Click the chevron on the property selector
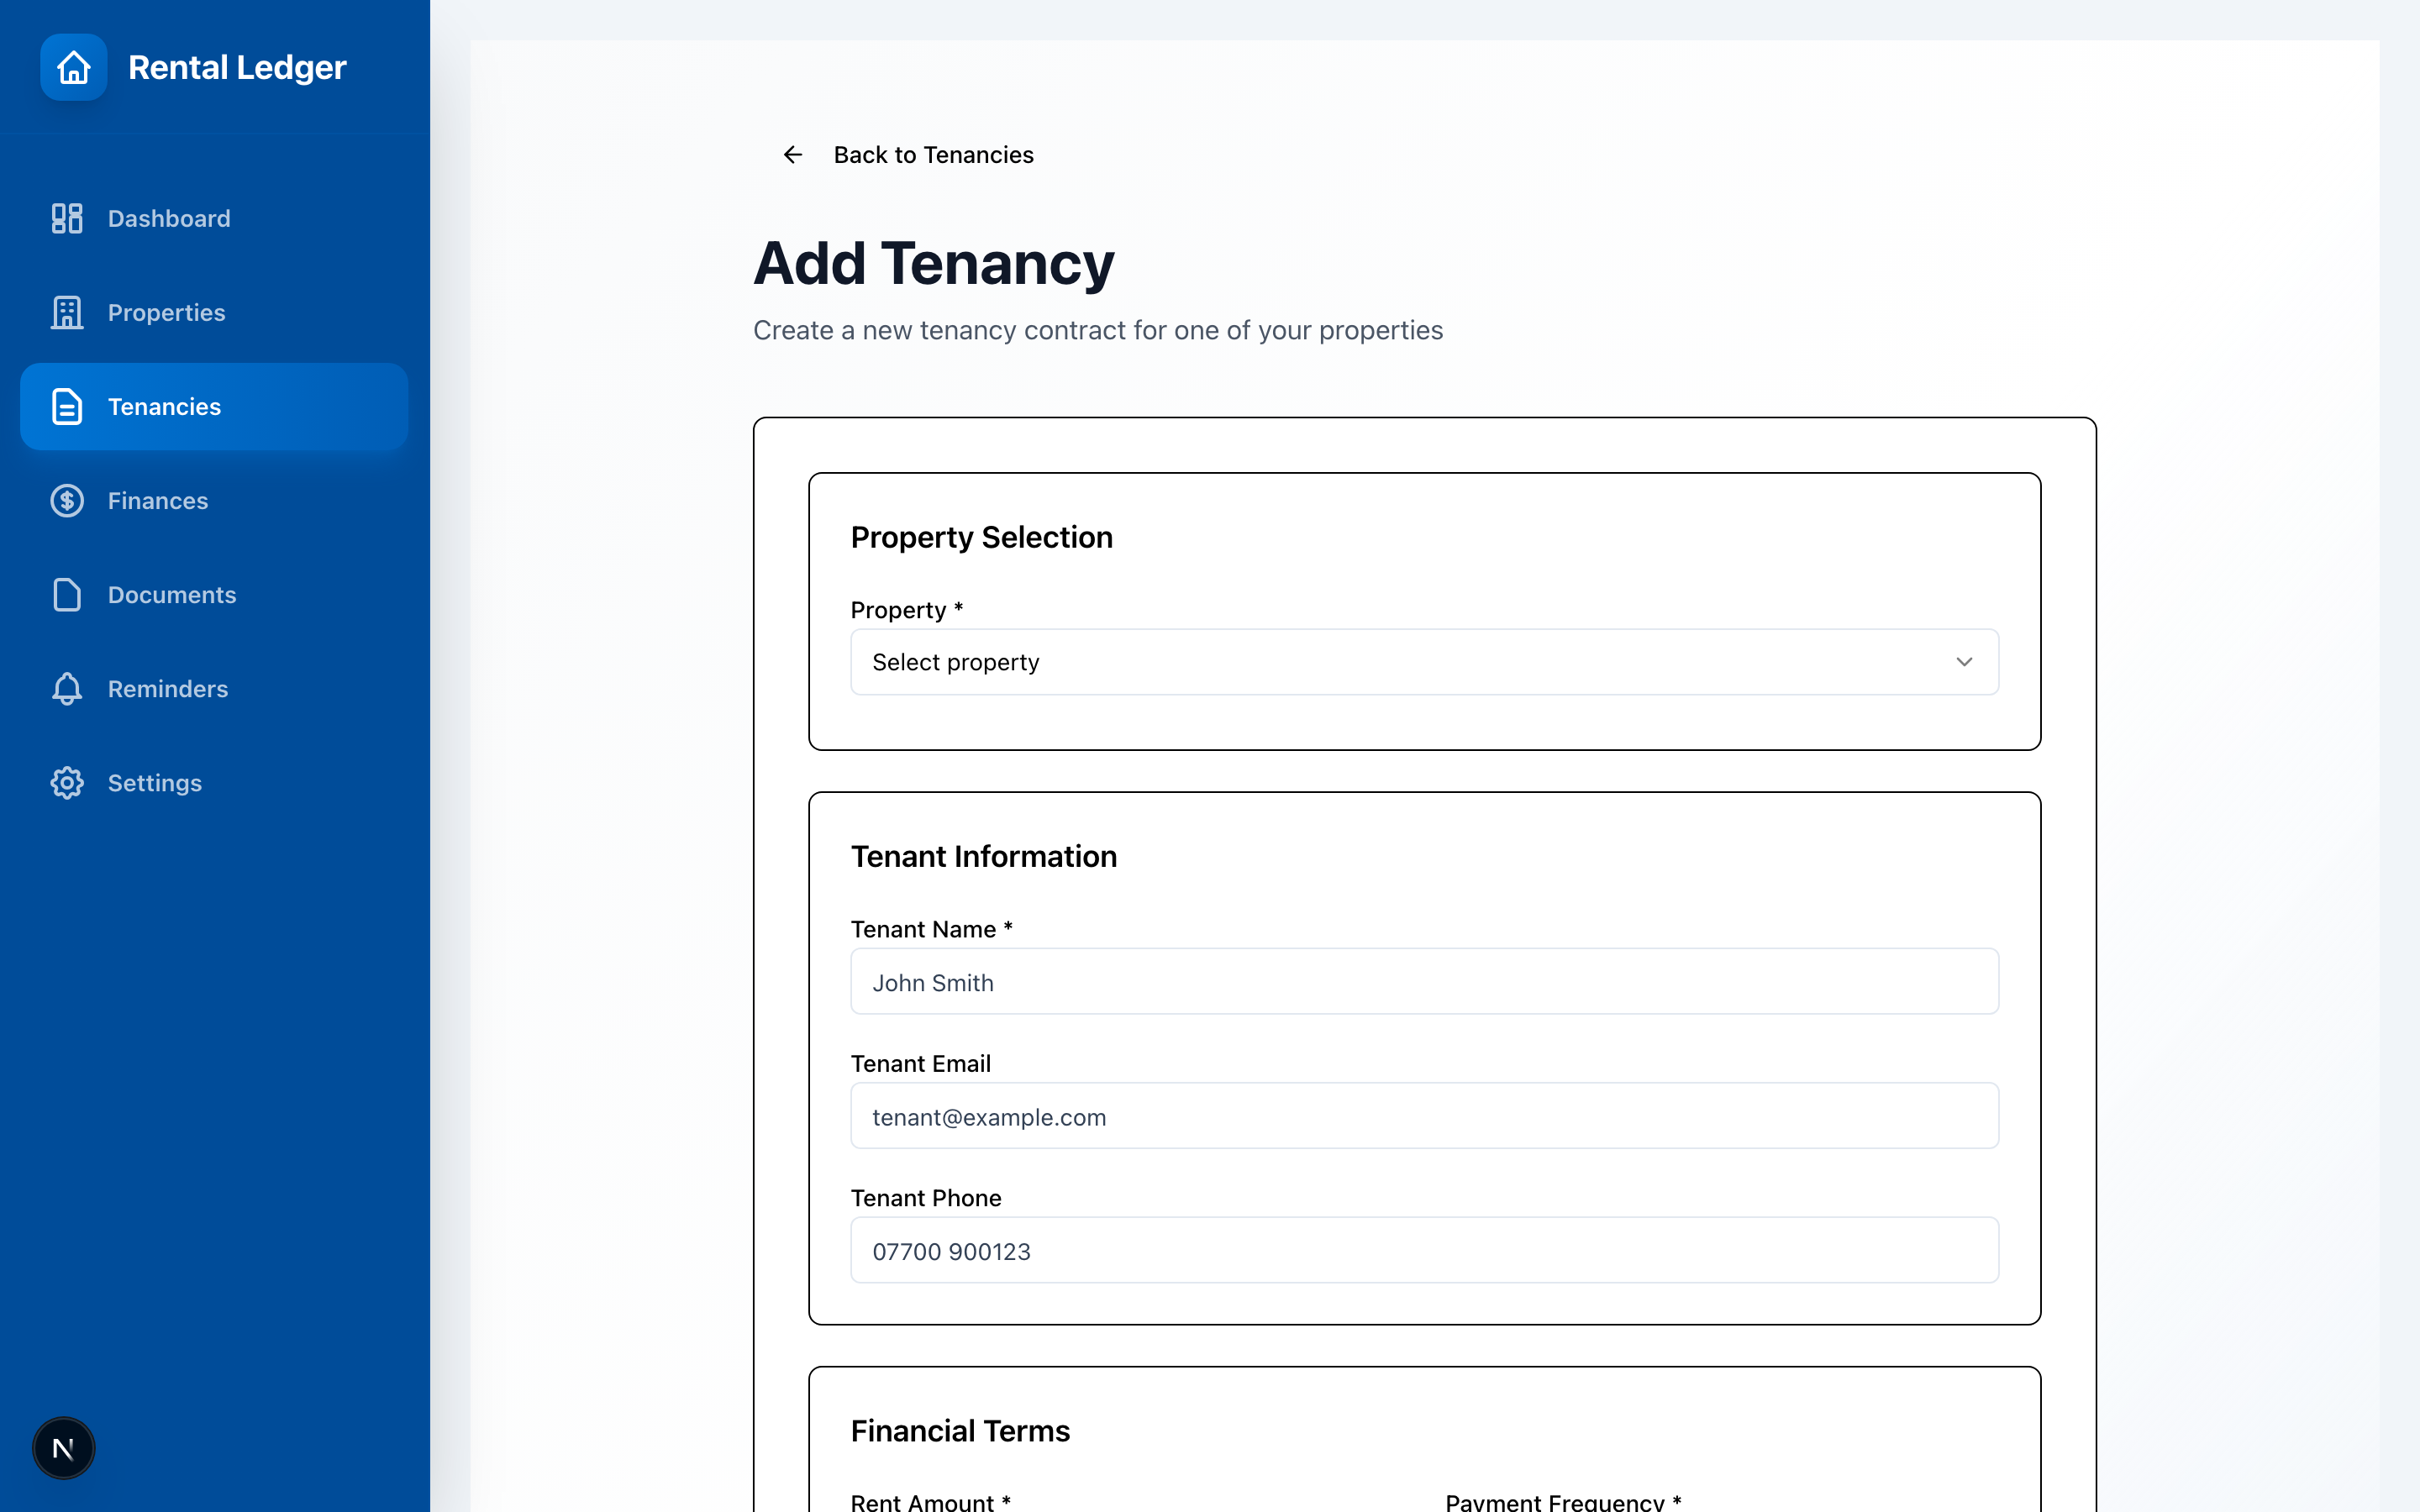 point(1963,661)
